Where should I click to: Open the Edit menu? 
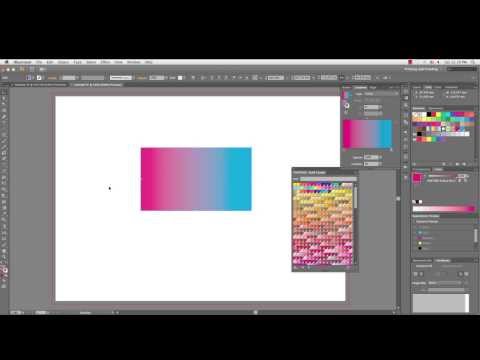(50, 62)
